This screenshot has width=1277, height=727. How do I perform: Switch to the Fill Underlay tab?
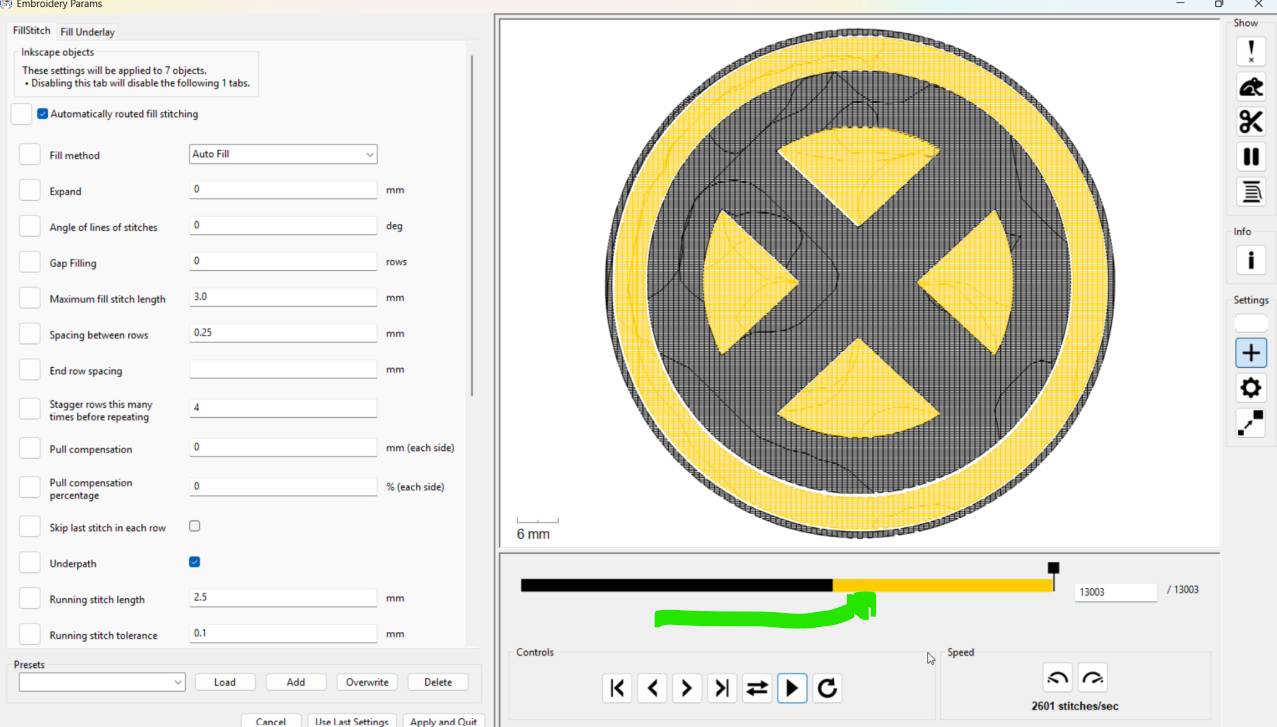tap(87, 32)
